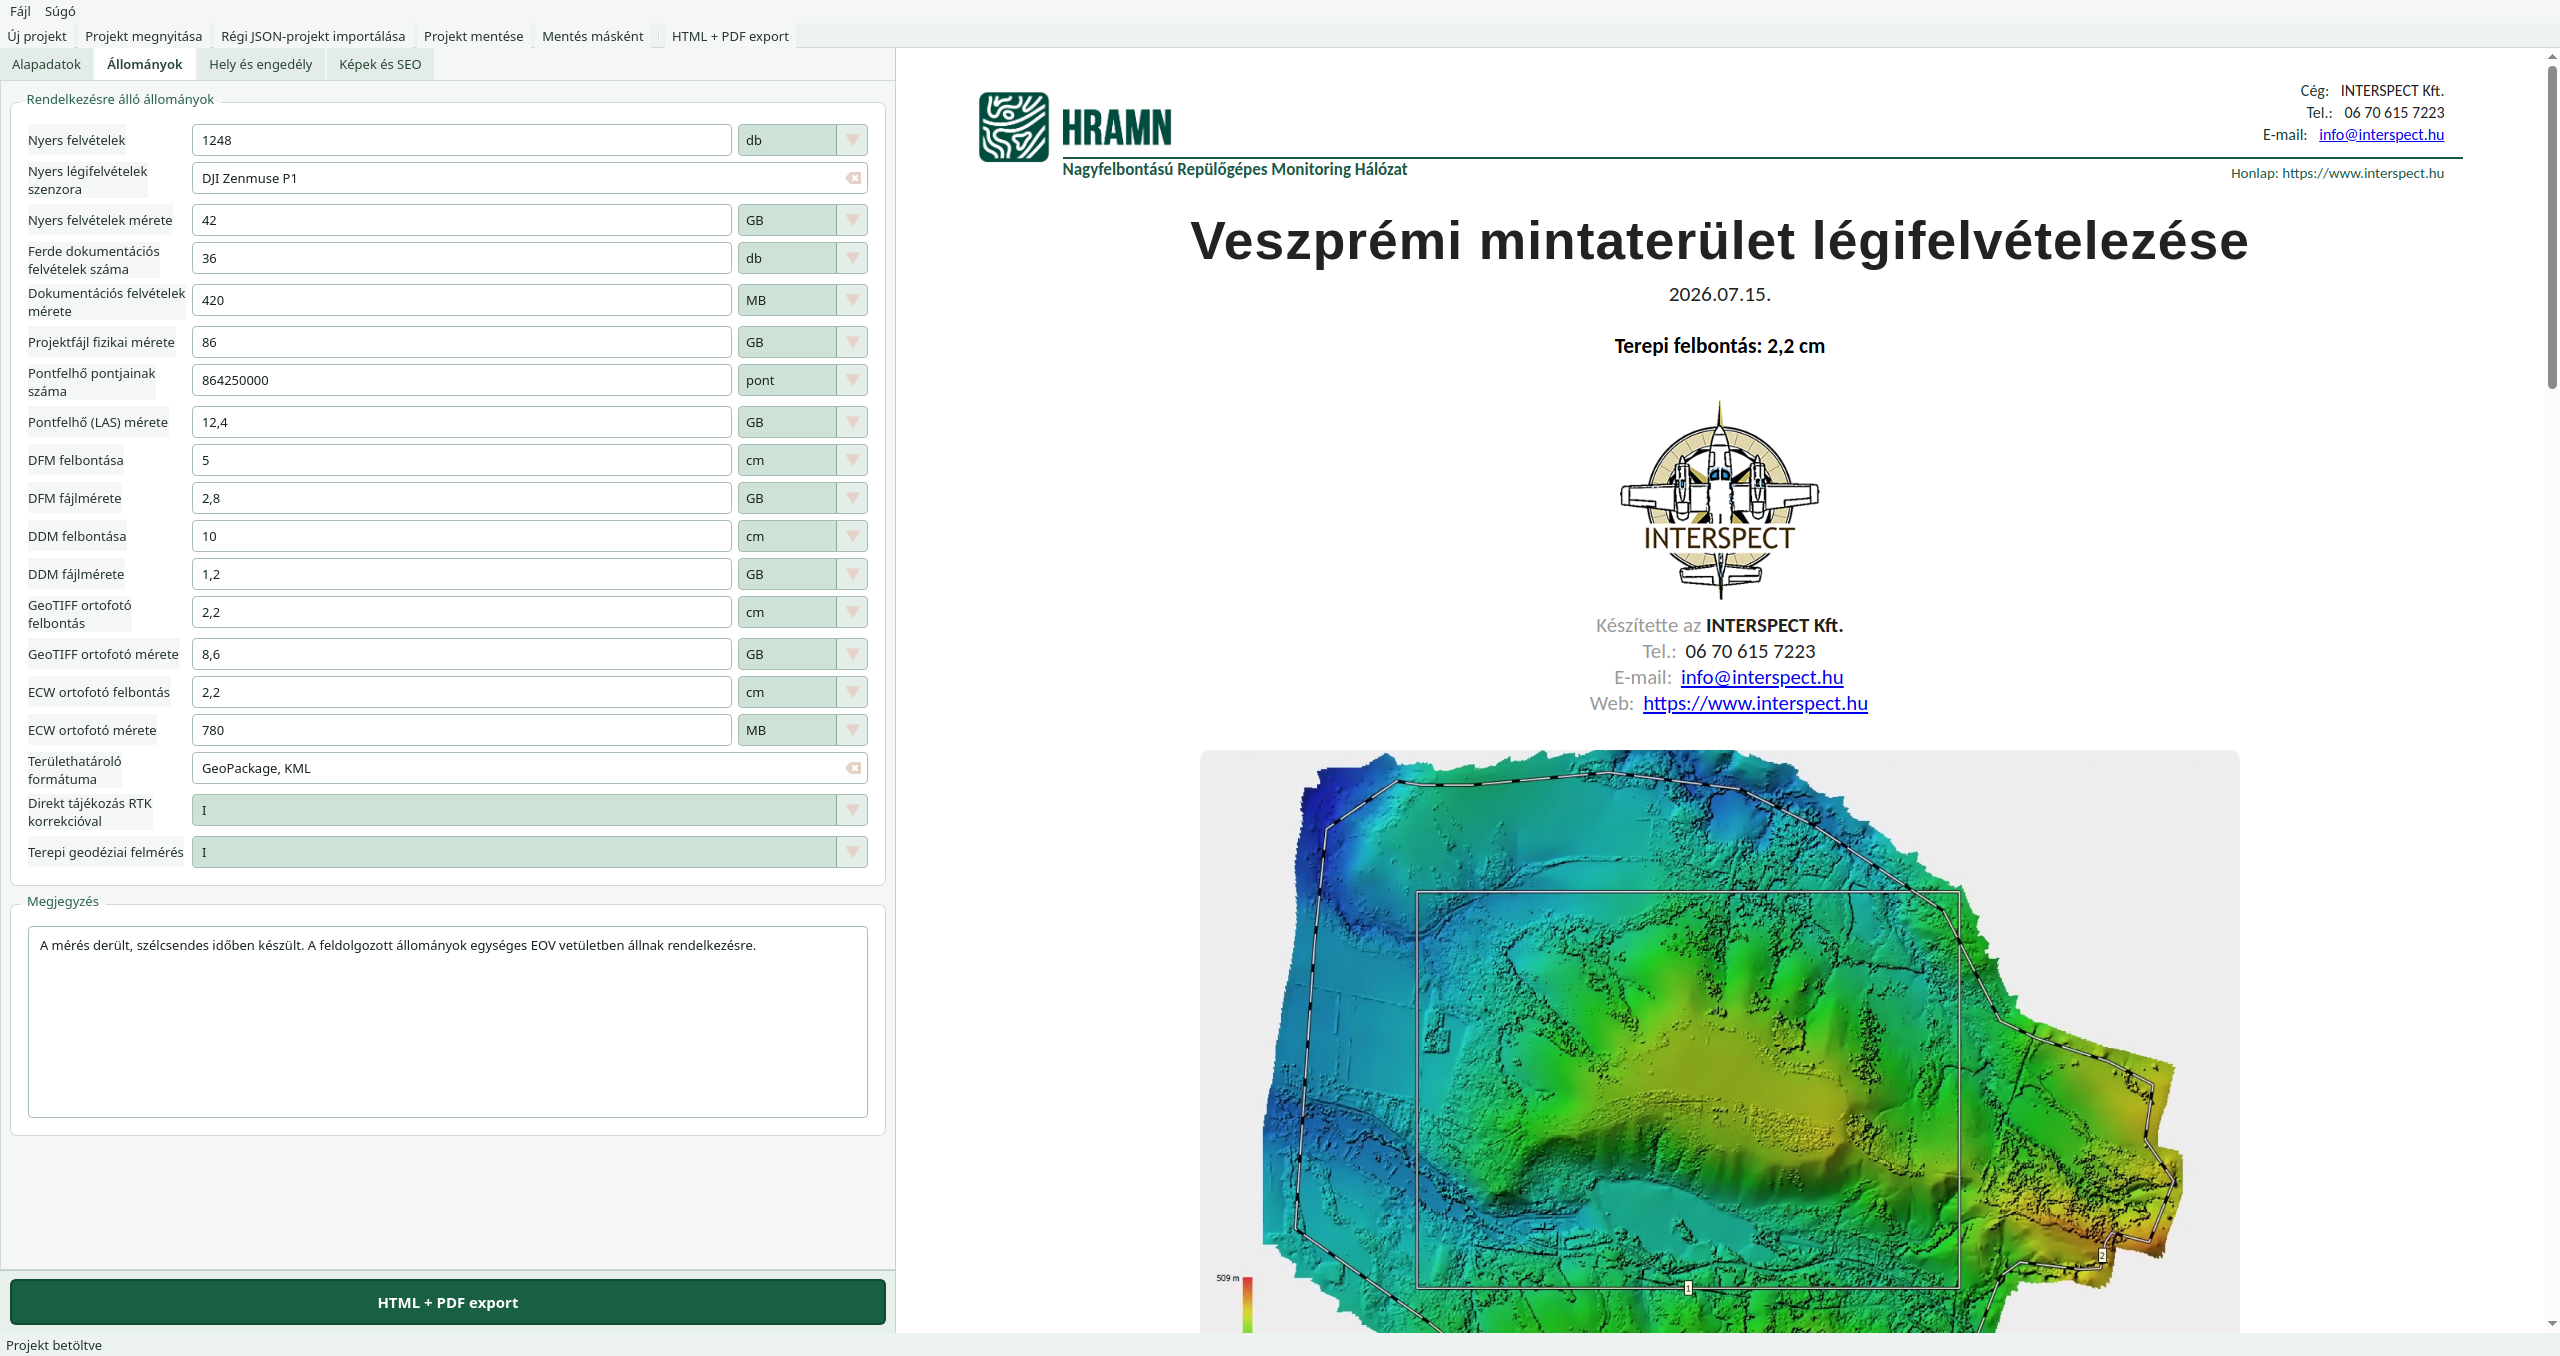Click the DFM felbontása value field
Viewport: 2560px width, 1356px height.
click(462, 460)
